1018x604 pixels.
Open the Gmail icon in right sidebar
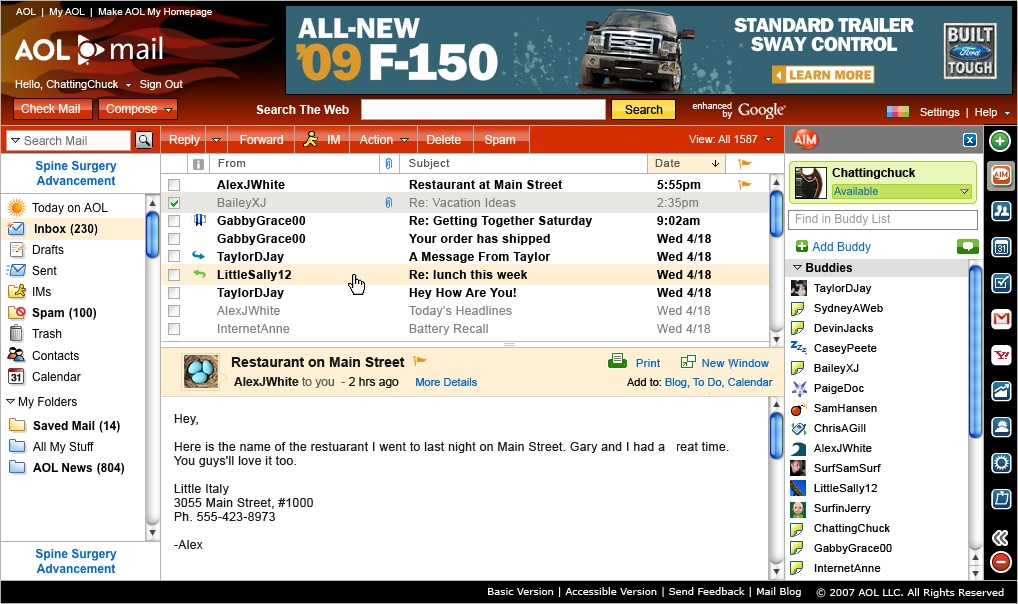pos(1001,318)
